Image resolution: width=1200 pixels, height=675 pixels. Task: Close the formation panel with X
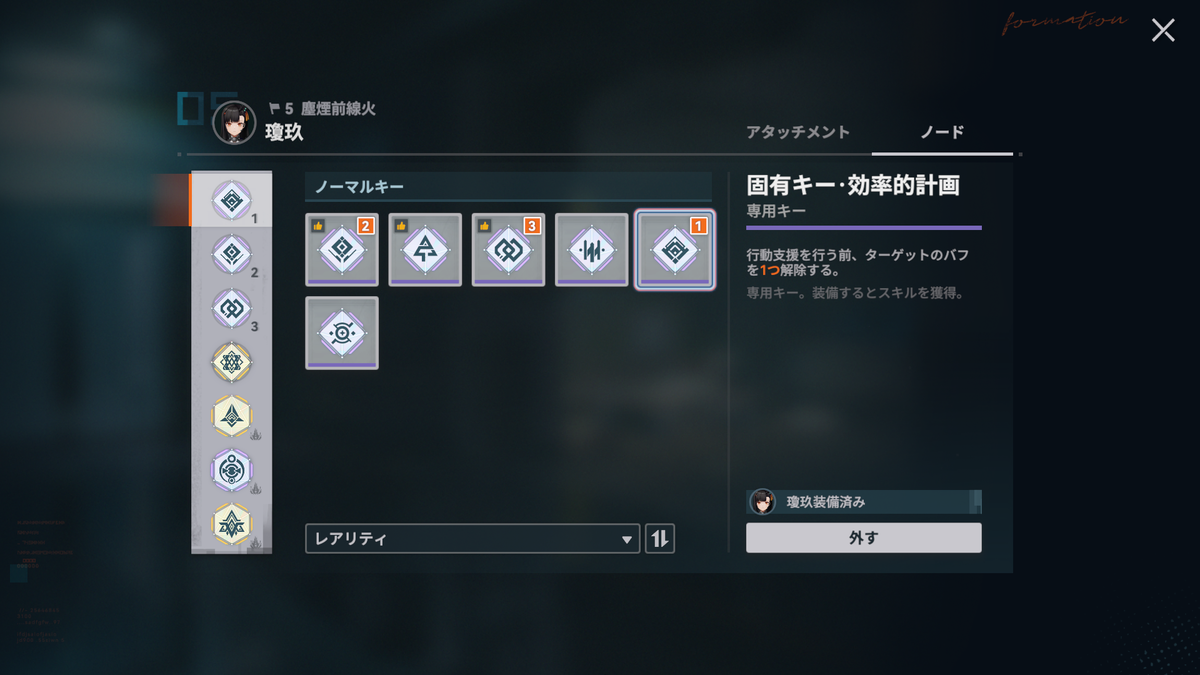tap(1163, 30)
